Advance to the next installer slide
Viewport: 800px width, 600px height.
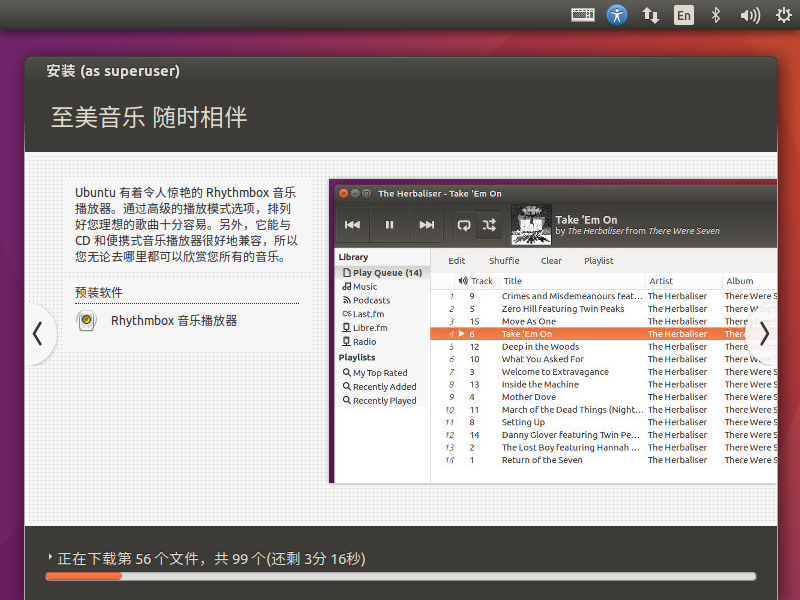[764, 334]
